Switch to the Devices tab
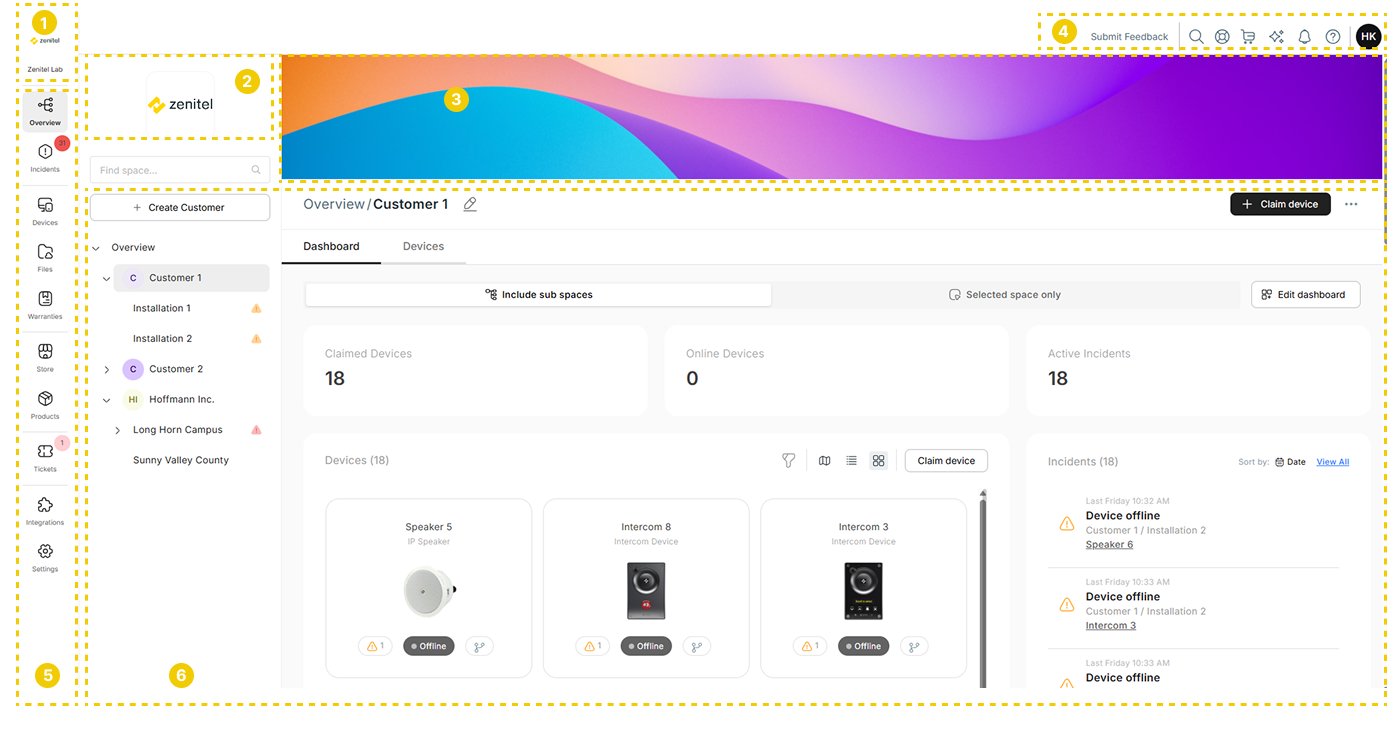This screenshot has width=1400, height=752. point(423,246)
